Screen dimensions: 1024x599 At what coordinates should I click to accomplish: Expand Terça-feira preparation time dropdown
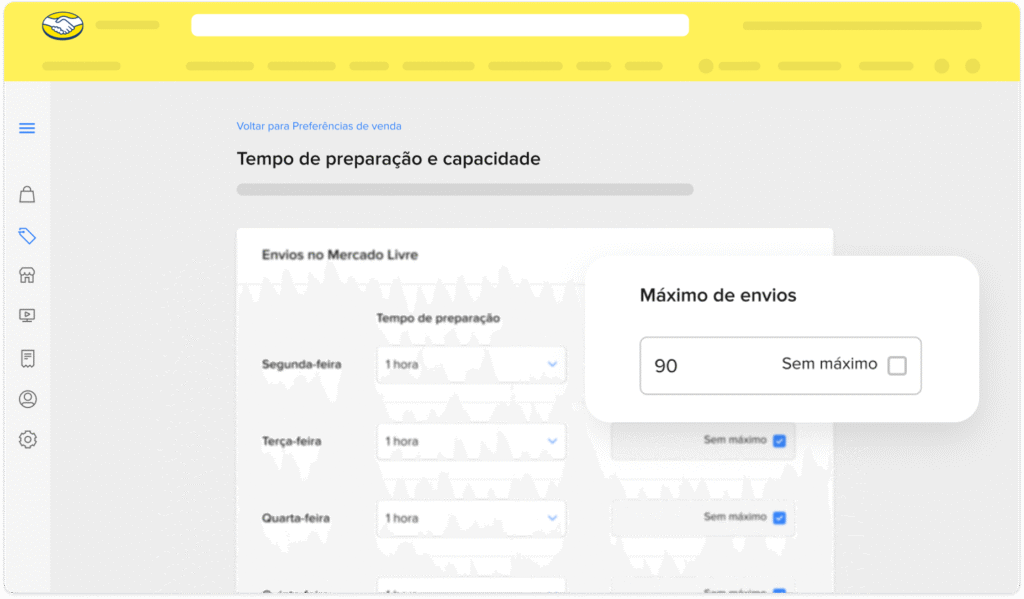point(471,442)
